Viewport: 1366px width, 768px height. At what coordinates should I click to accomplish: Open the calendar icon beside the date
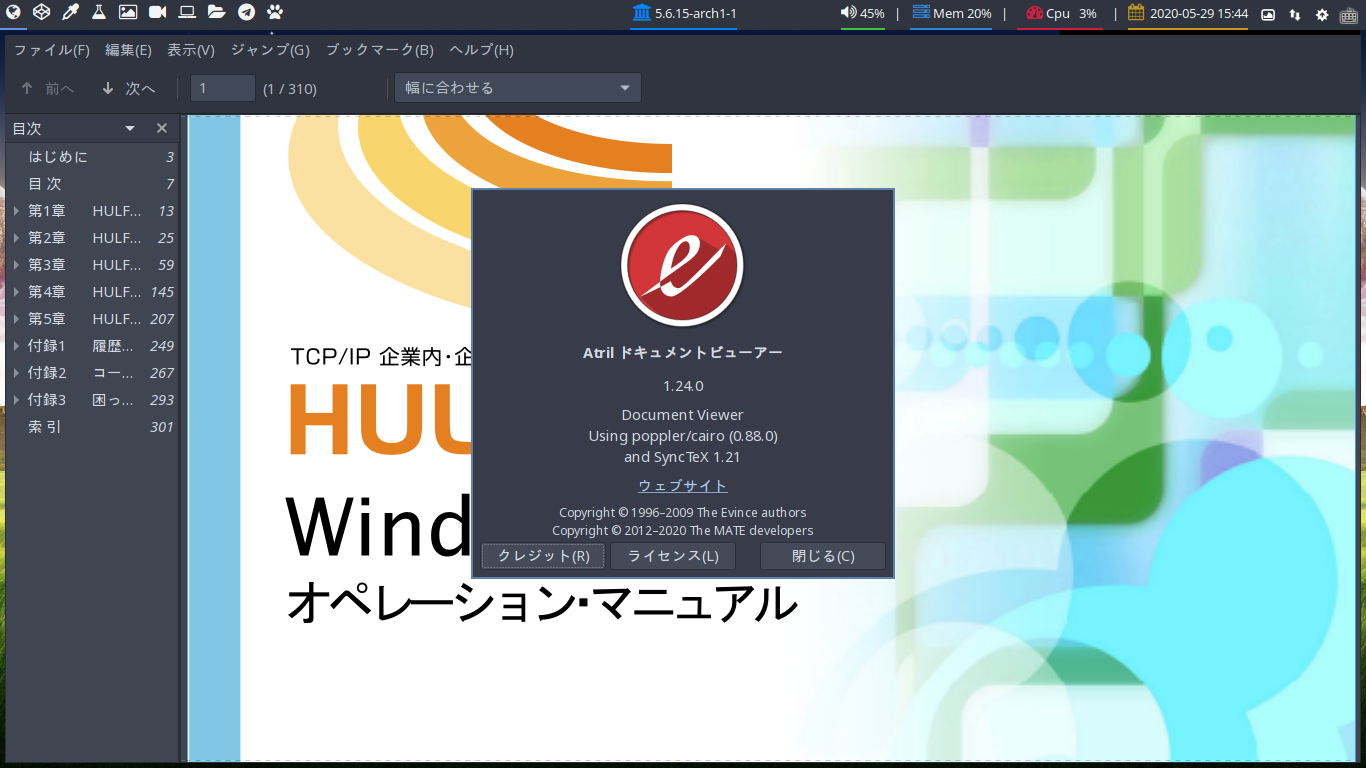[x=1136, y=13]
